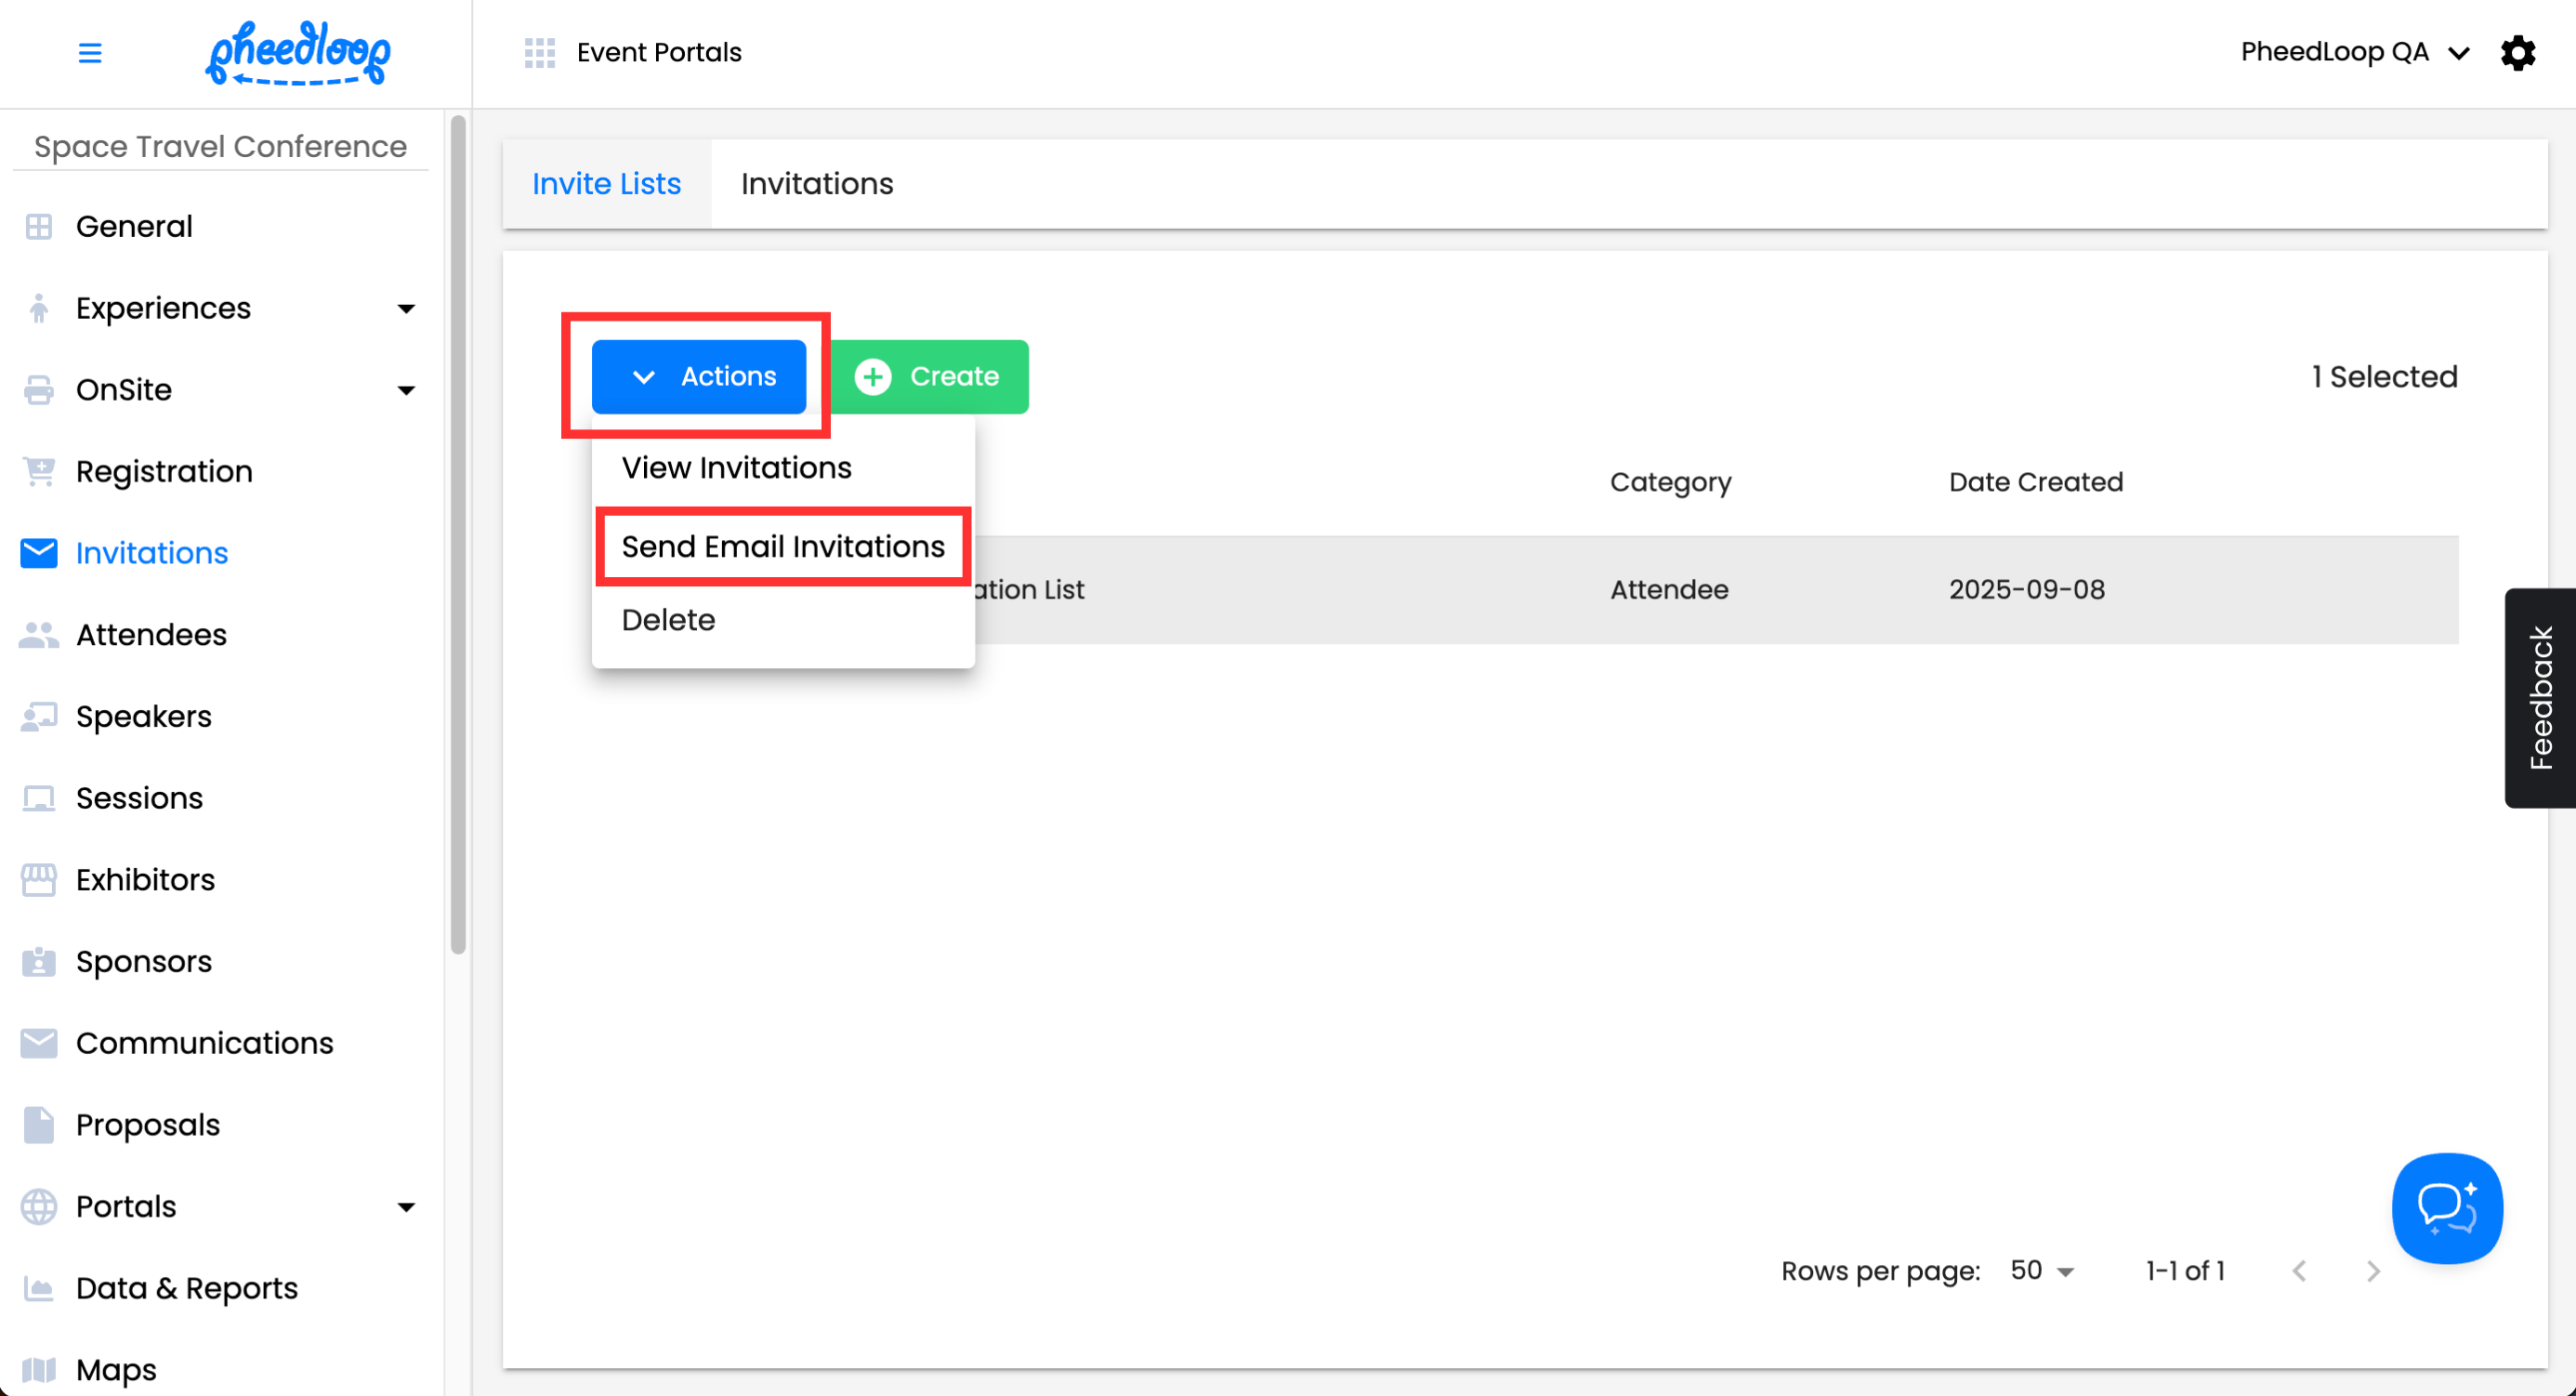Viewport: 2576px width, 1396px height.
Task: Switch to the Invitations tab
Action: click(816, 184)
